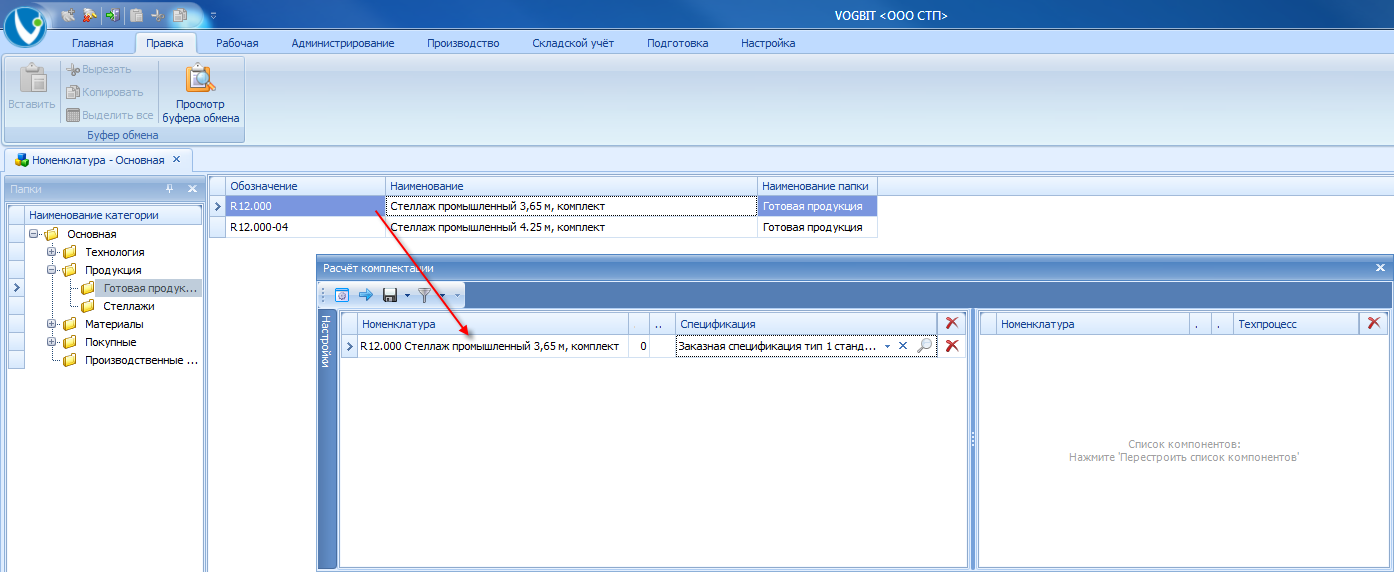This screenshot has width=1394, height=572.
Task: Select the Материалы folder
Action: (114, 324)
